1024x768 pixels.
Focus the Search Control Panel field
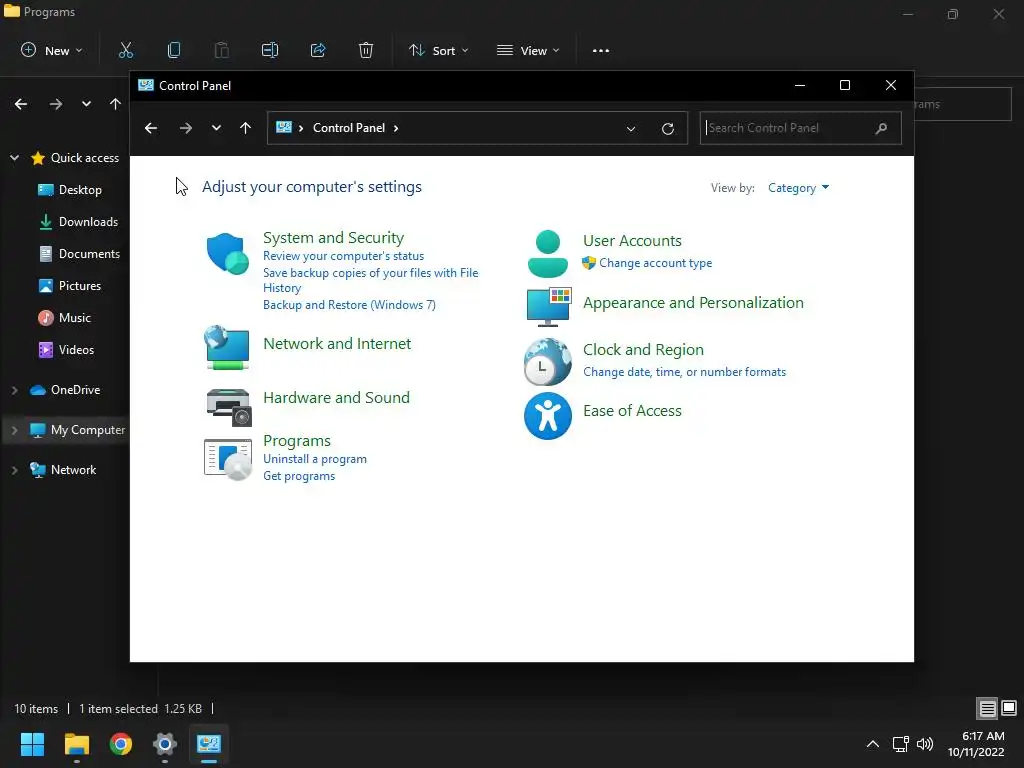[x=801, y=128]
